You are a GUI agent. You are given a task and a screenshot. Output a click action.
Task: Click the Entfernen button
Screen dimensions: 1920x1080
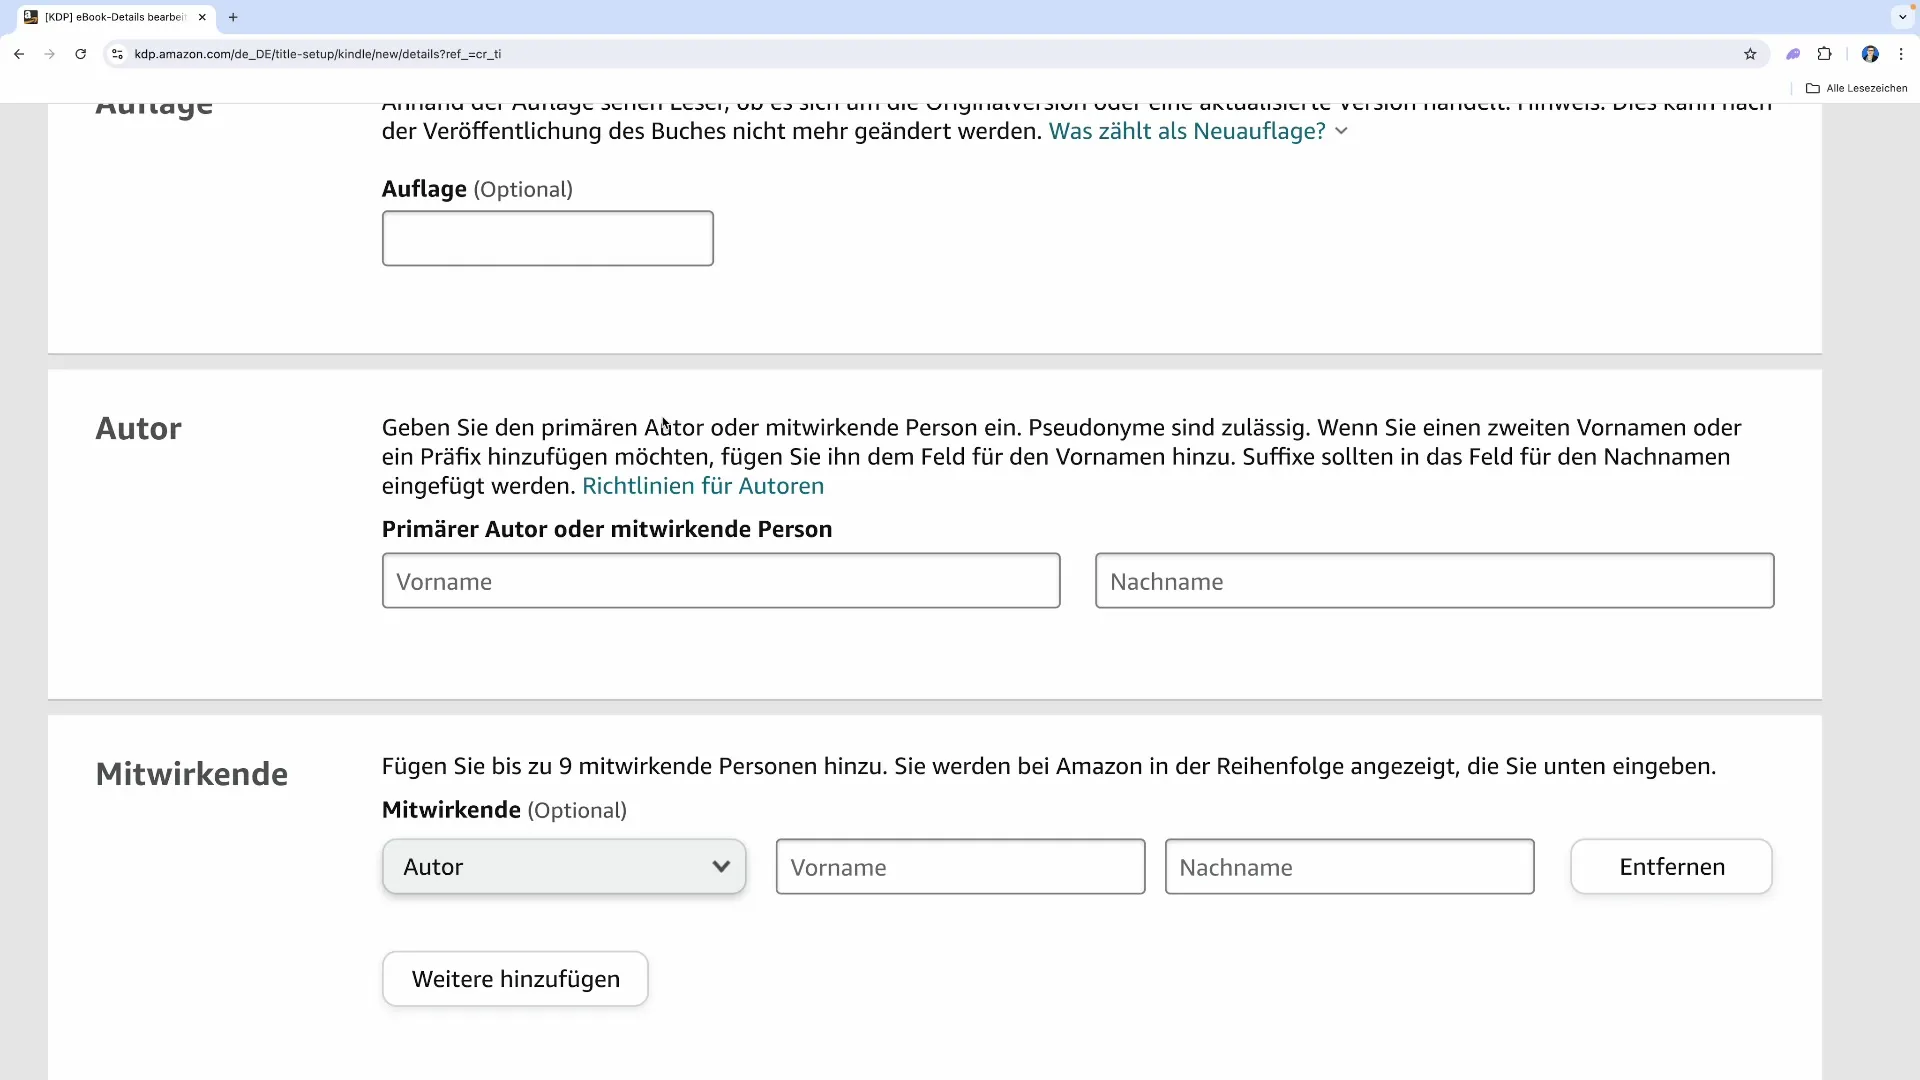pos(1671,867)
